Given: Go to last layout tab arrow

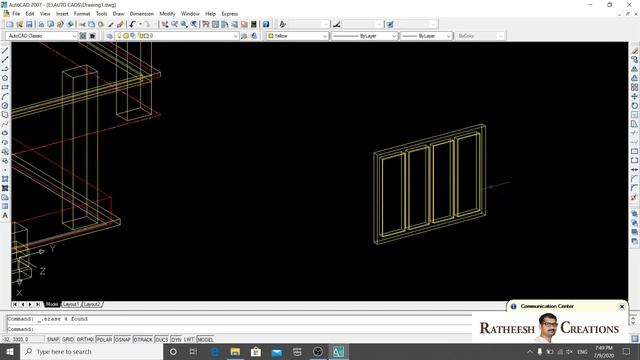Looking at the screenshot, I should tap(38, 304).
